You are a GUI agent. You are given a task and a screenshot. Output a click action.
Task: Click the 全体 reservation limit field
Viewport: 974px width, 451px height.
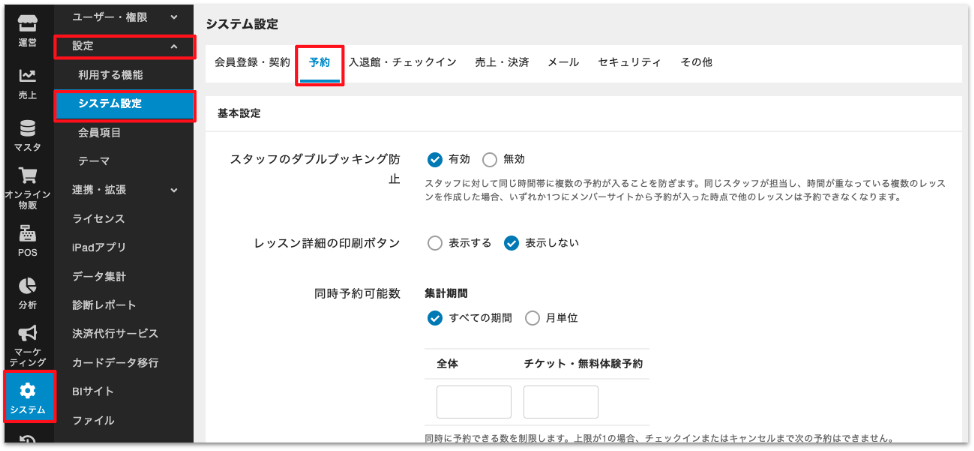(x=474, y=402)
